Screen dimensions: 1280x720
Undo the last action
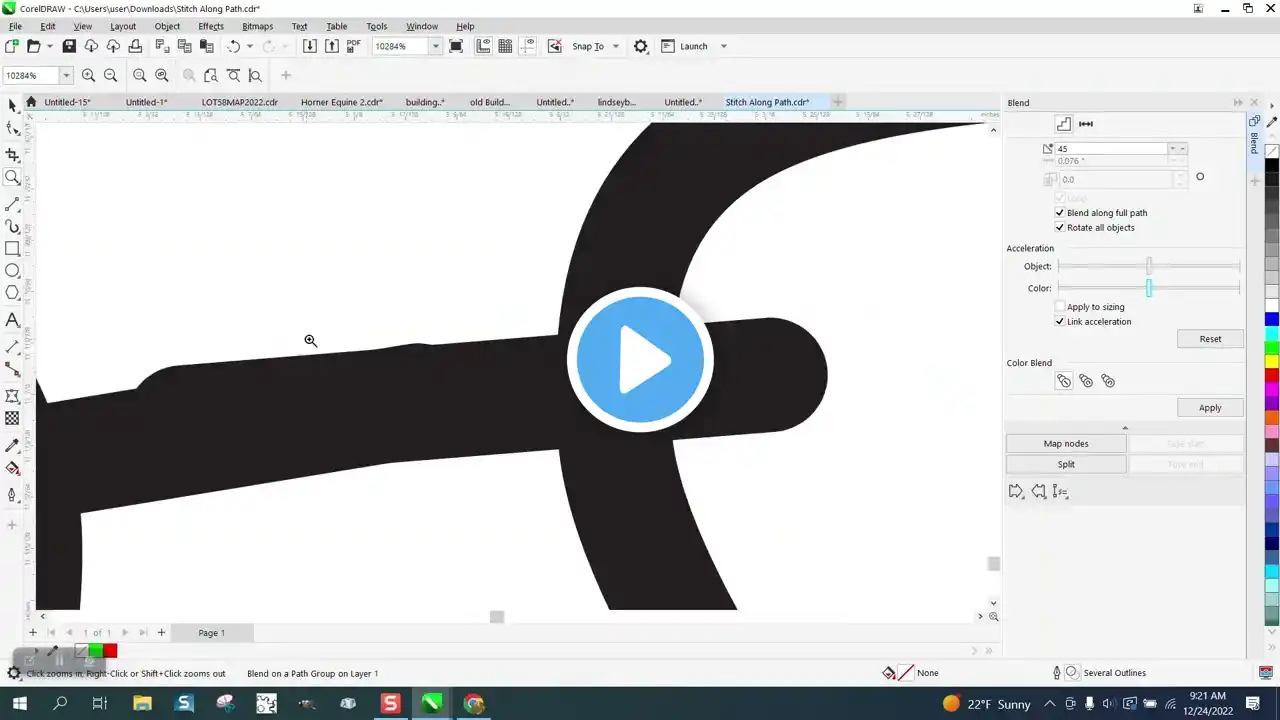pyautogui.click(x=234, y=46)
